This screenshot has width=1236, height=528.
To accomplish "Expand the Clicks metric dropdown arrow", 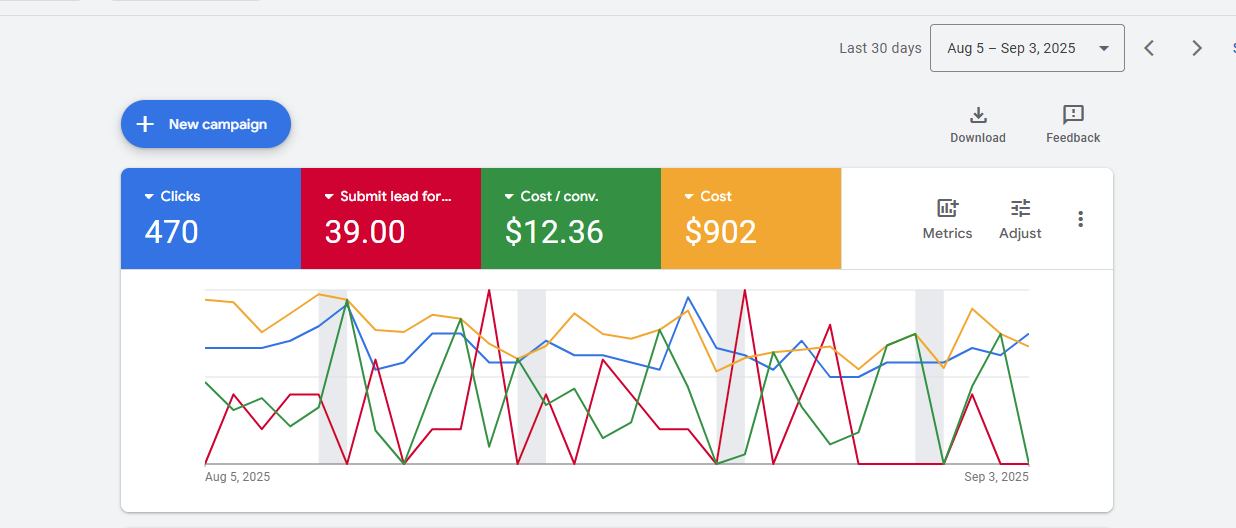I will pyautogui.click(x=149, y=197).
